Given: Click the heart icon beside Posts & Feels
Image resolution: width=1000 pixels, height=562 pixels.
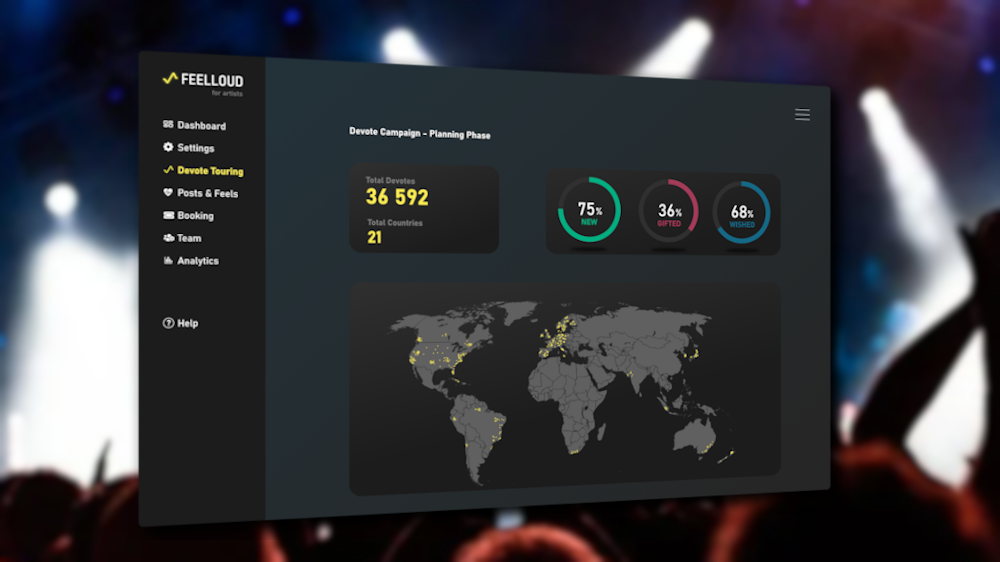Looking at the screenshot, I should click(x=168, y=193).
